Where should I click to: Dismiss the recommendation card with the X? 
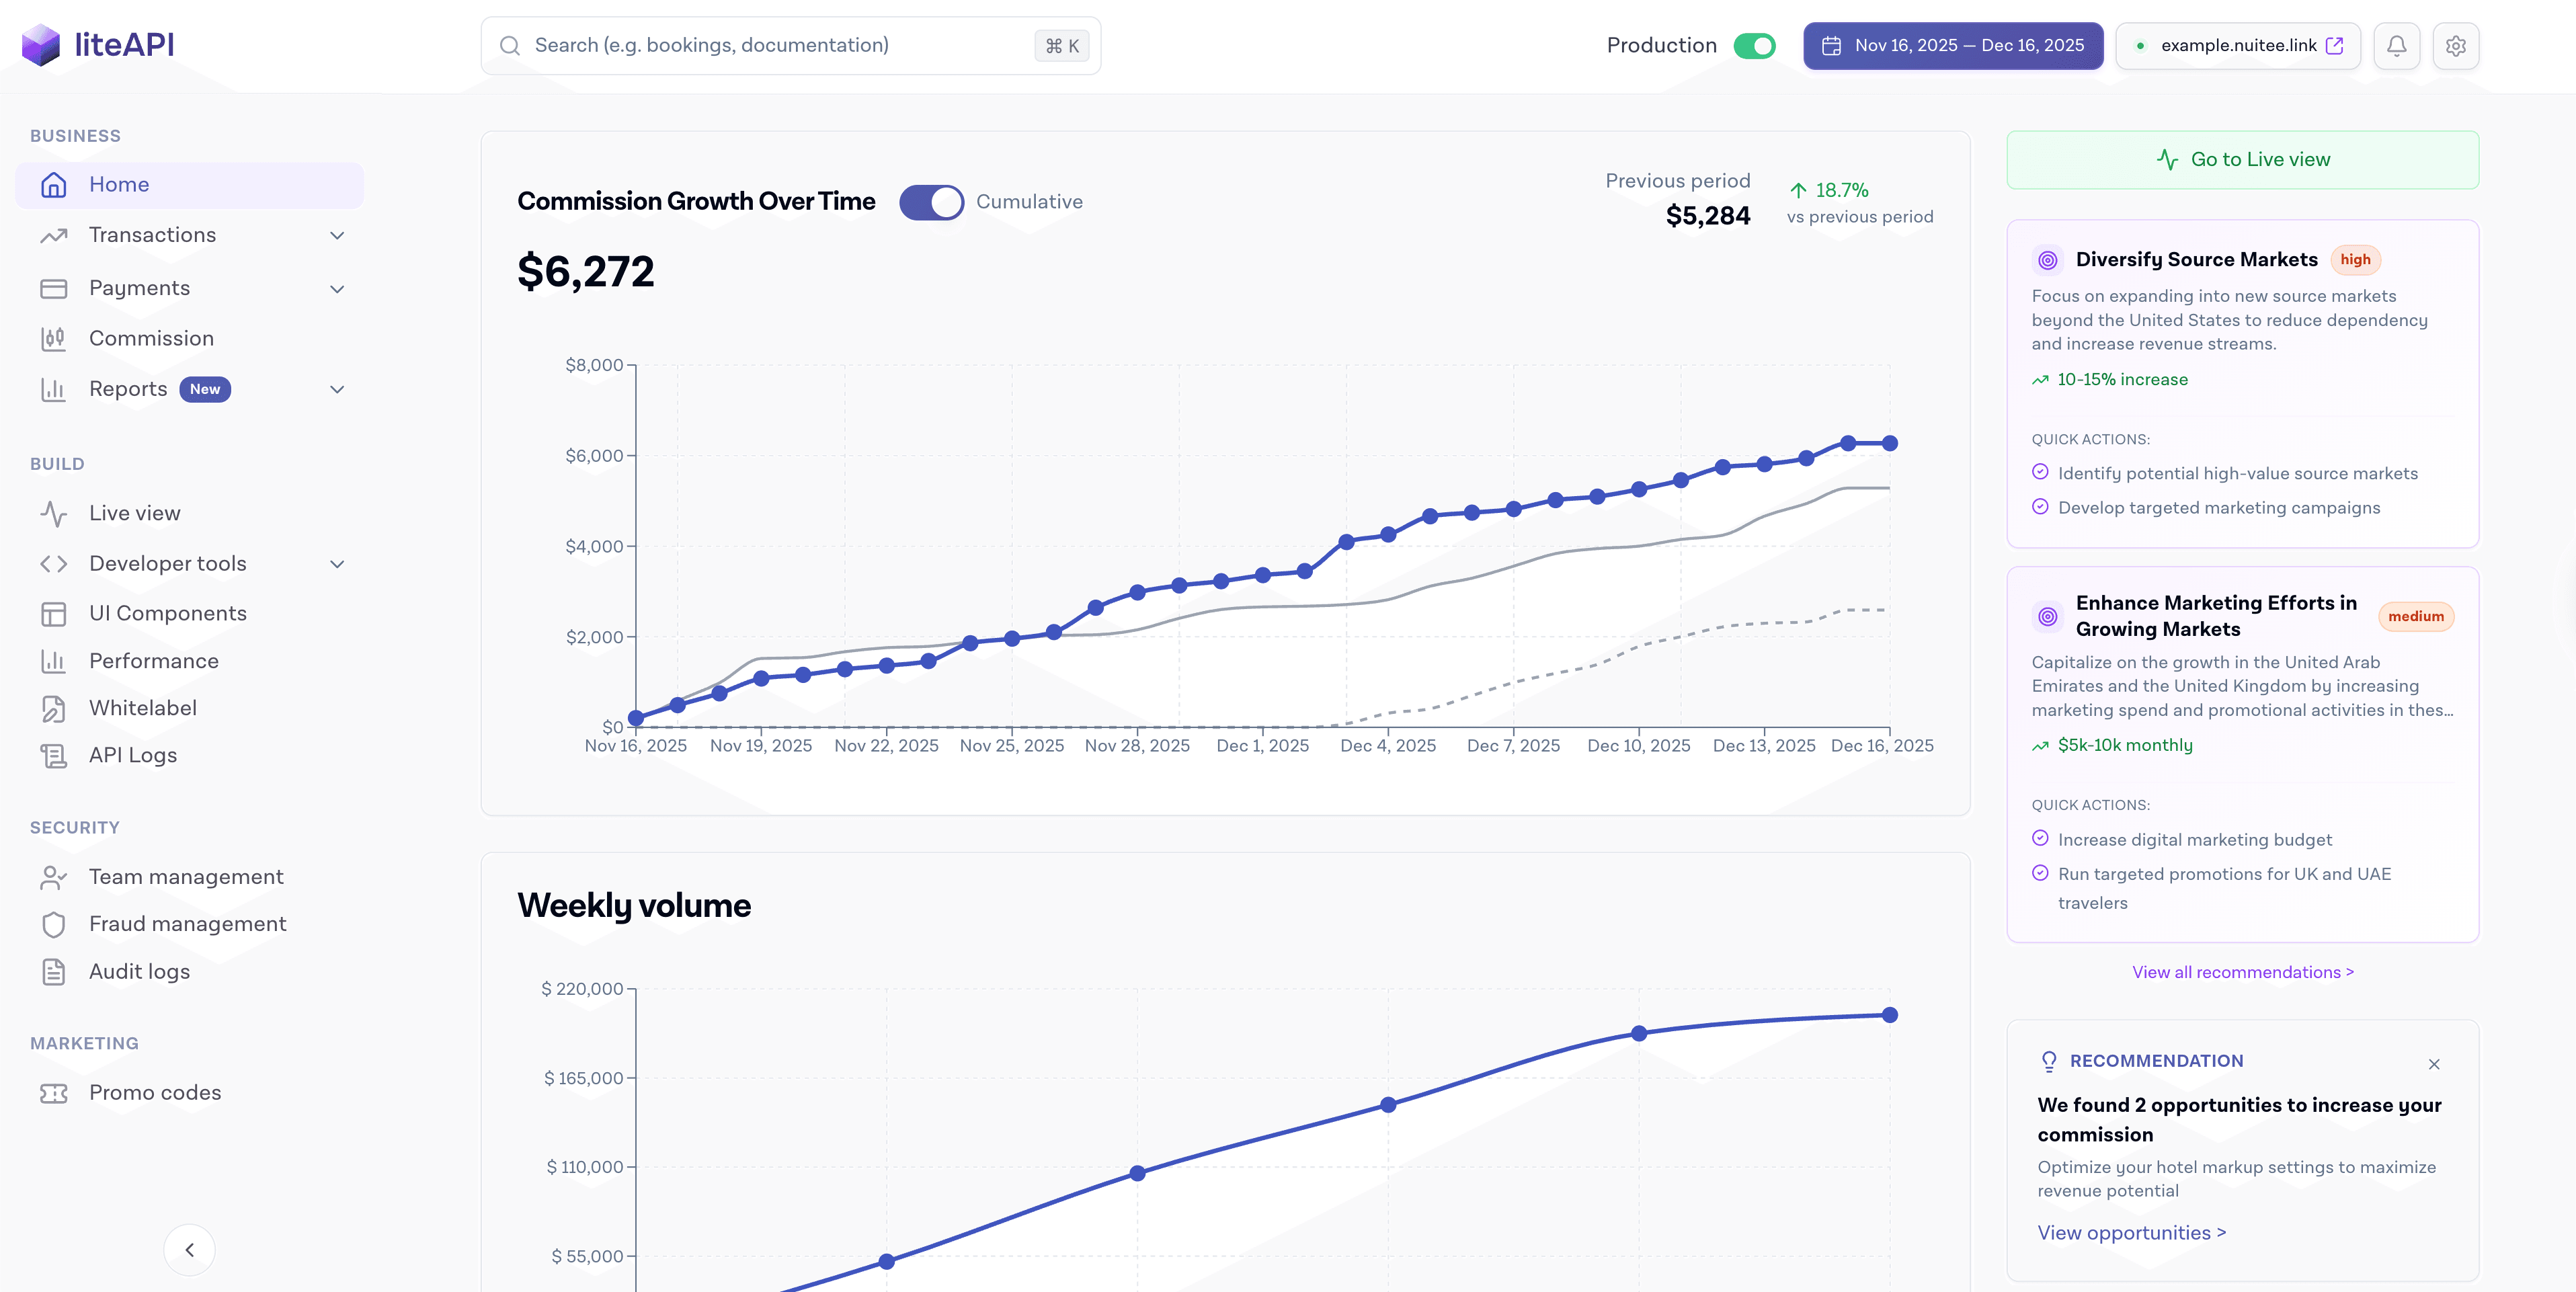2434,1064
